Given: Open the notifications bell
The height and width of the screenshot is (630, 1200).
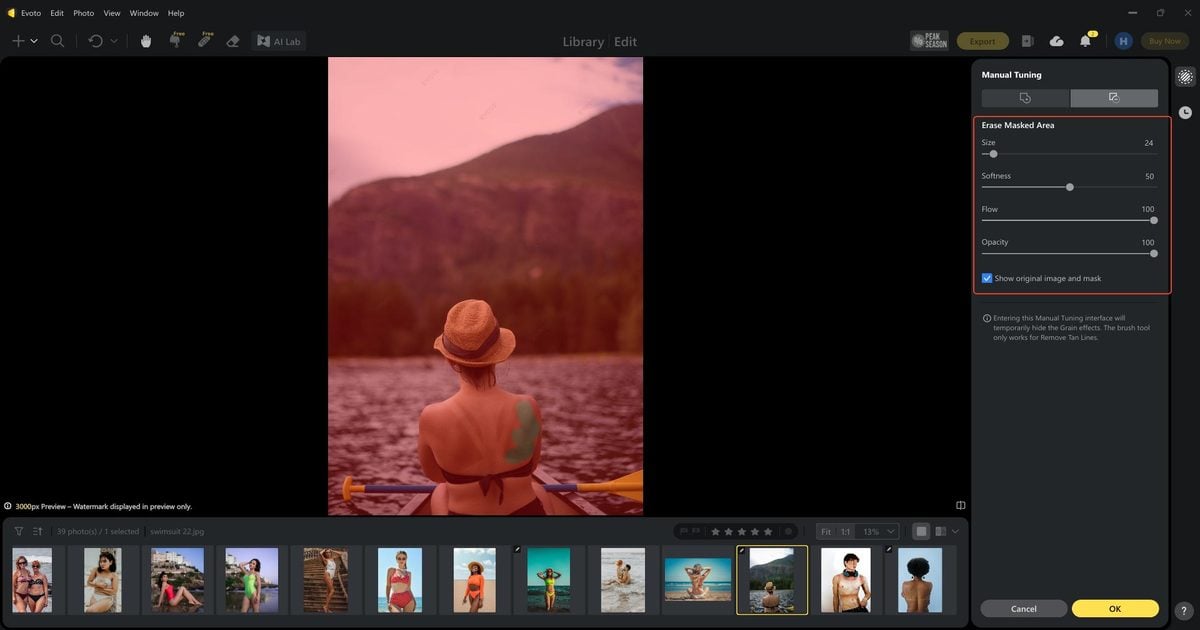Looking at the screenshot, I should point(1086,41).
